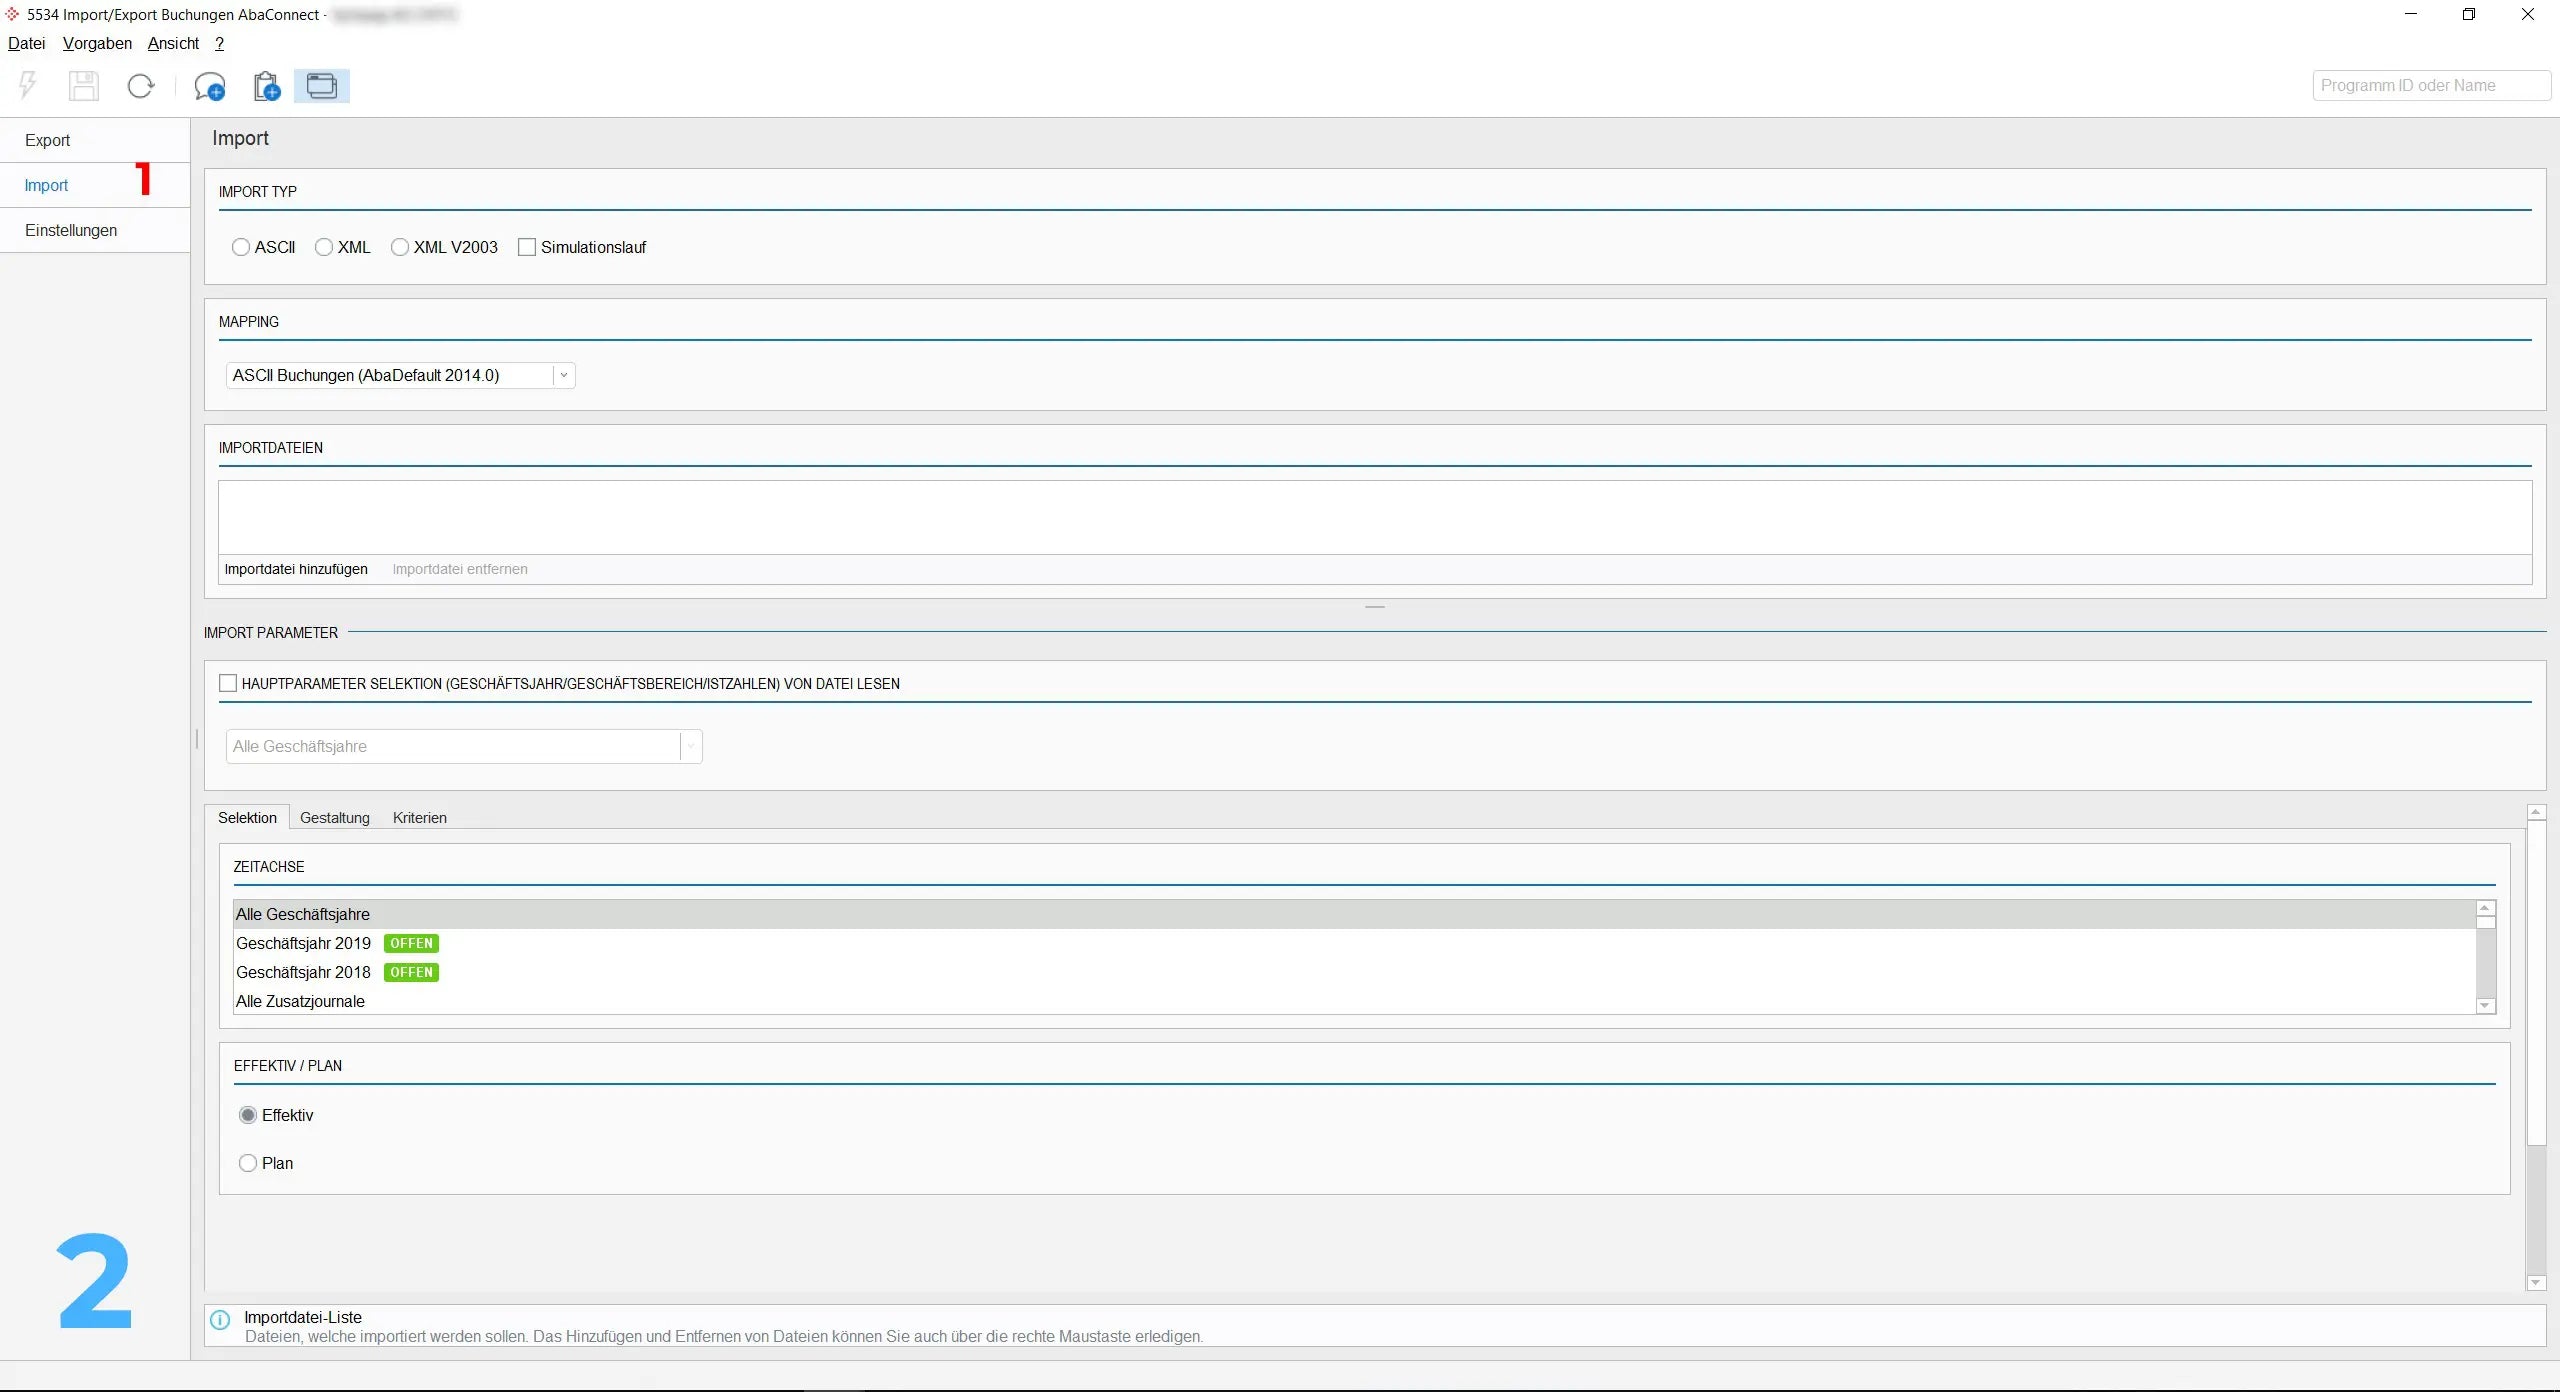Switch to the Gestaltung tab
This screenshot has width=2560, height=1392.
(x=335, y=817)
